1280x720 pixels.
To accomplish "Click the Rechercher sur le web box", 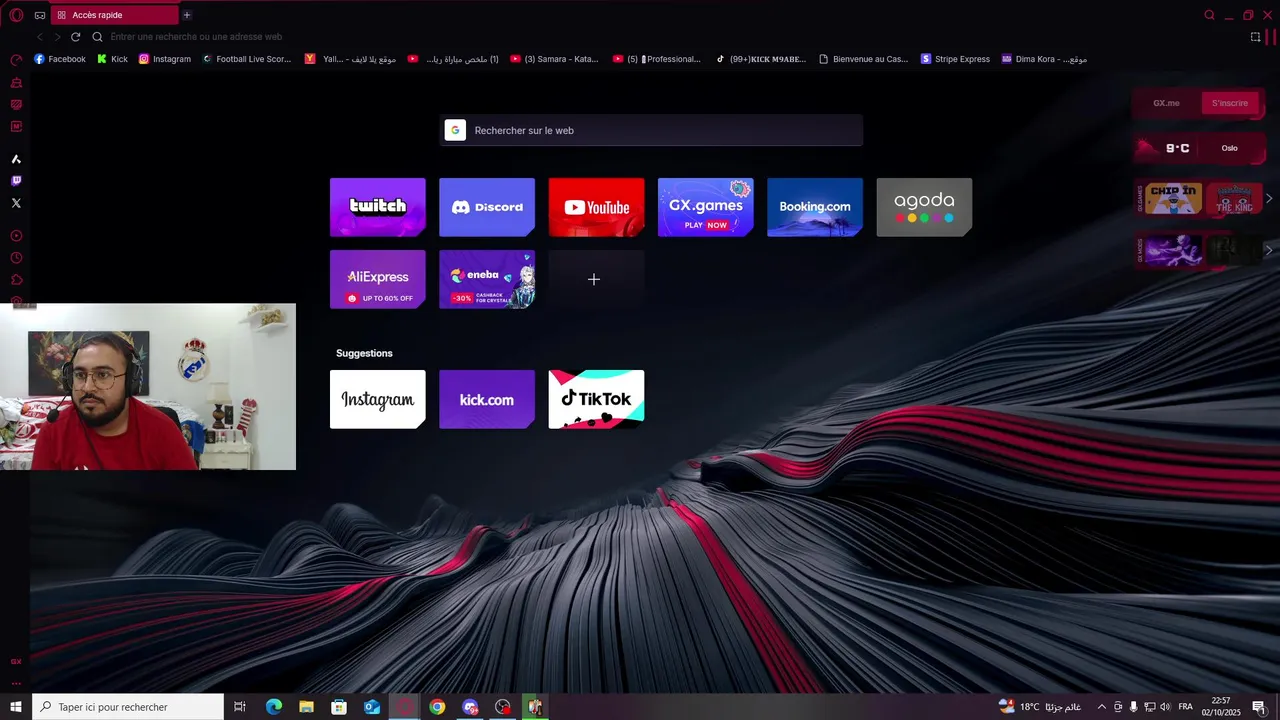I will 651,130.
